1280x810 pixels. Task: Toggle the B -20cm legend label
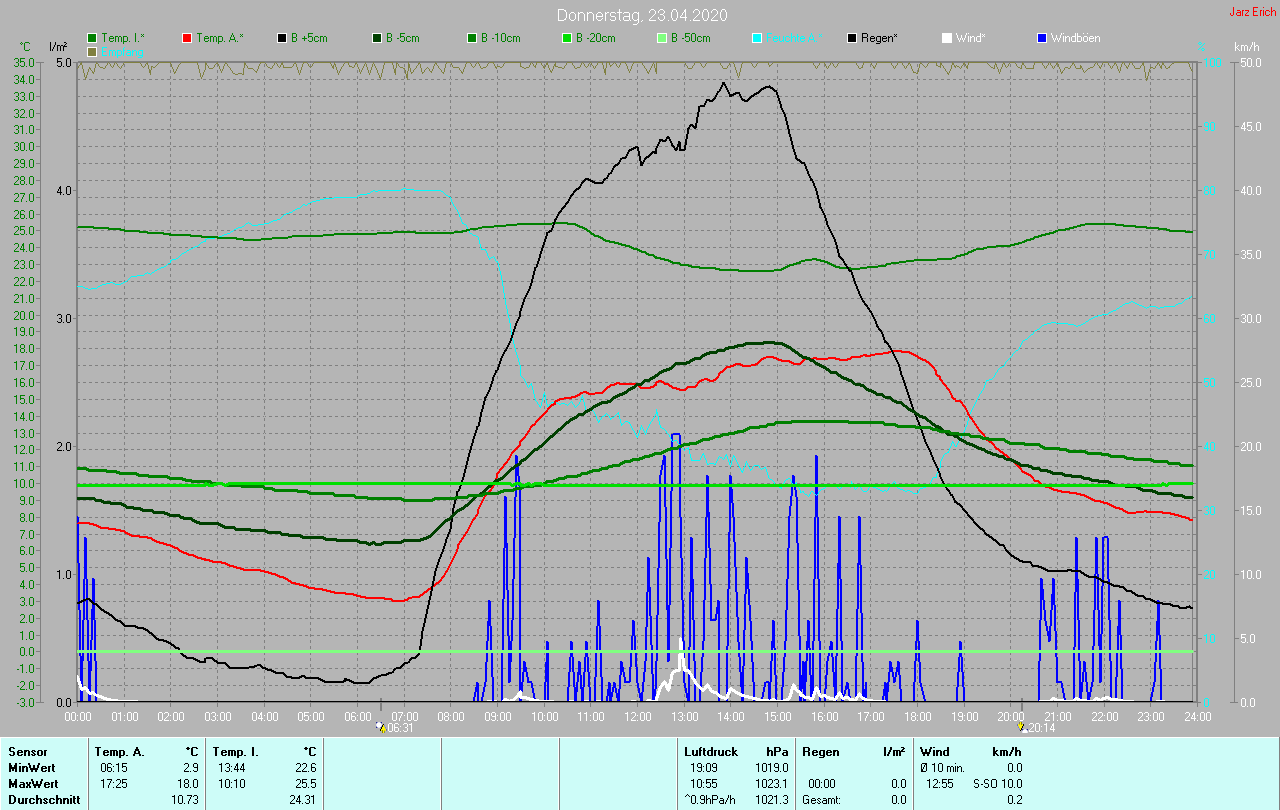(x=595, y=38)
